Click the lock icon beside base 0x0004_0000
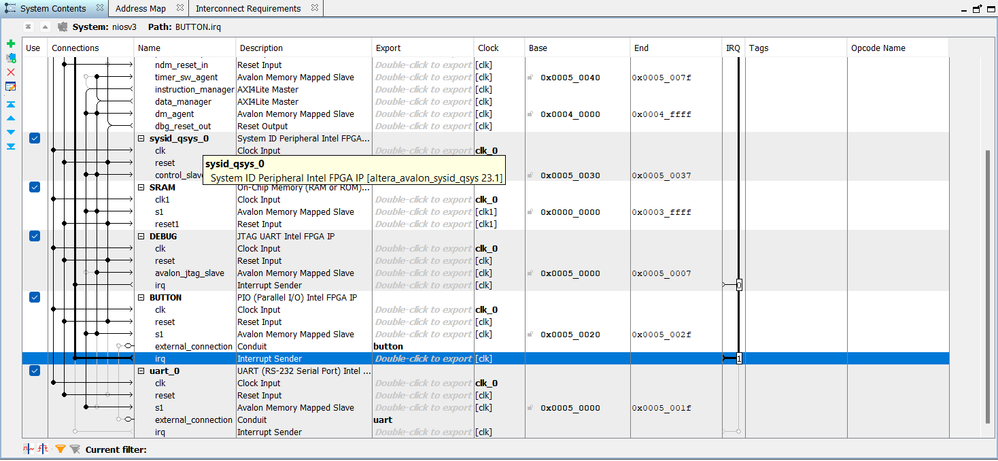The width and height of the screenshot is (998, 461). pyautogui.click(x=530, y=115)
